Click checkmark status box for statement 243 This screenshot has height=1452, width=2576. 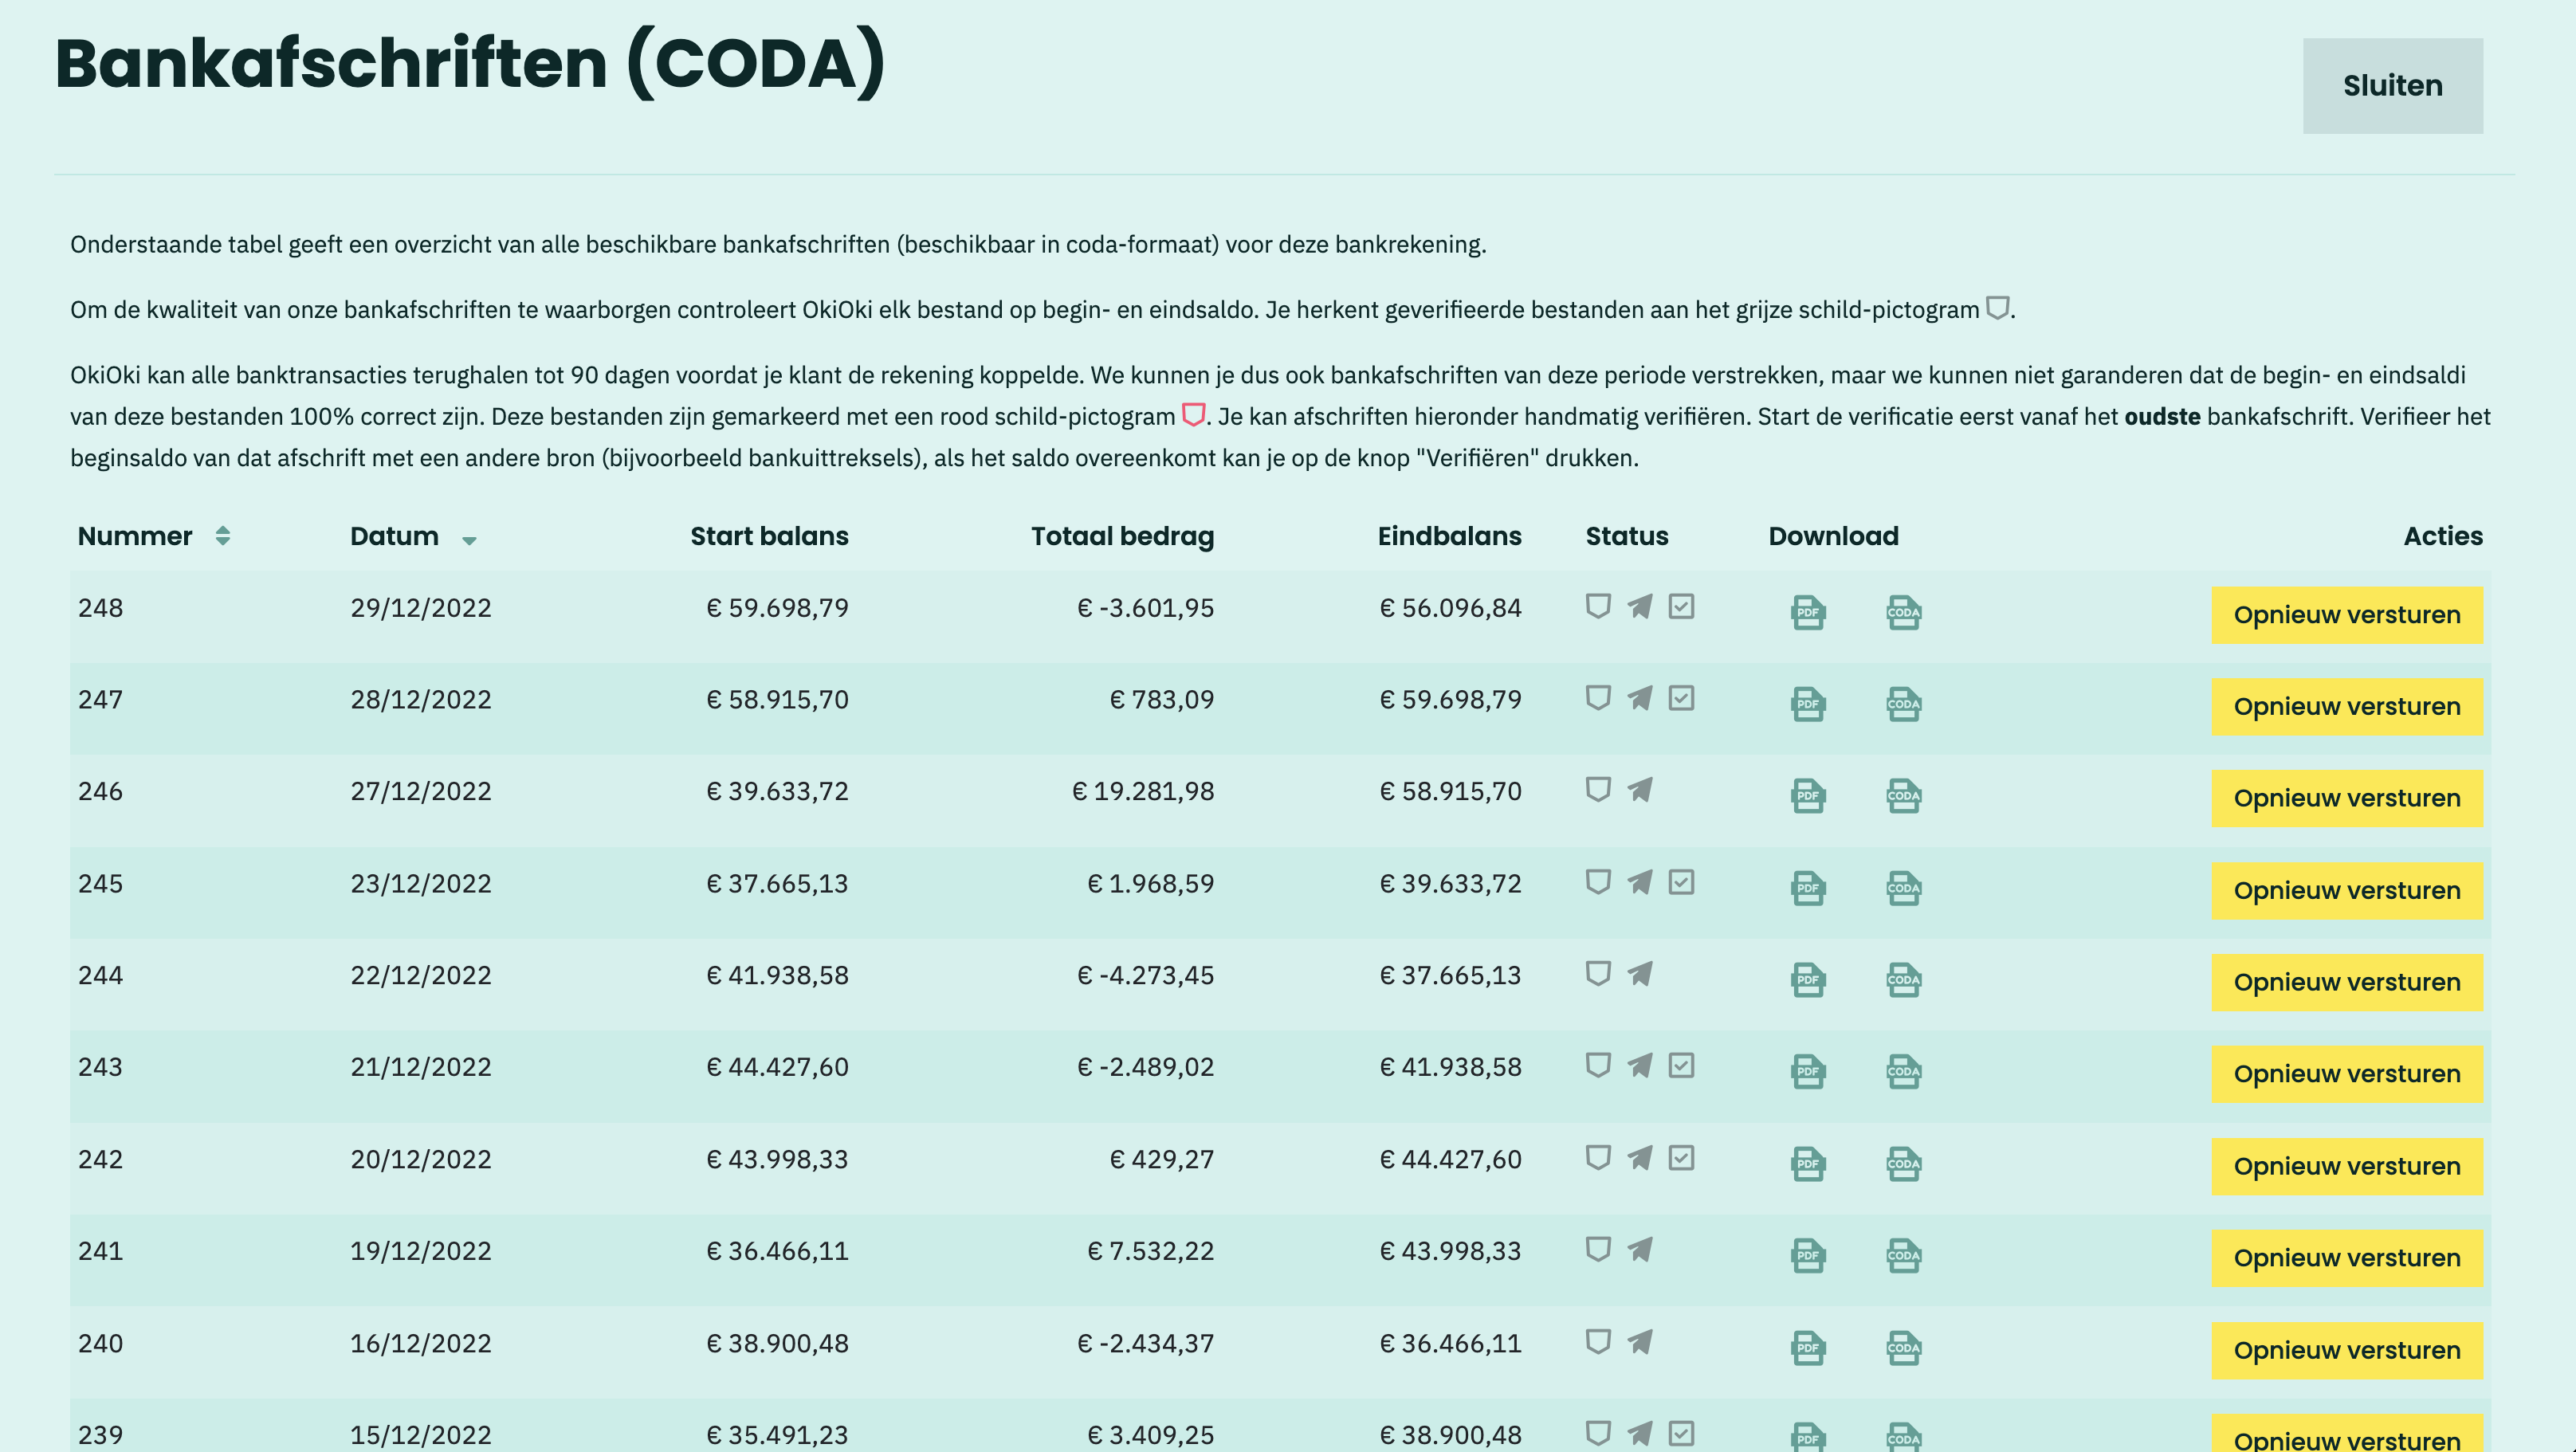click(x=1681, y=1065)
